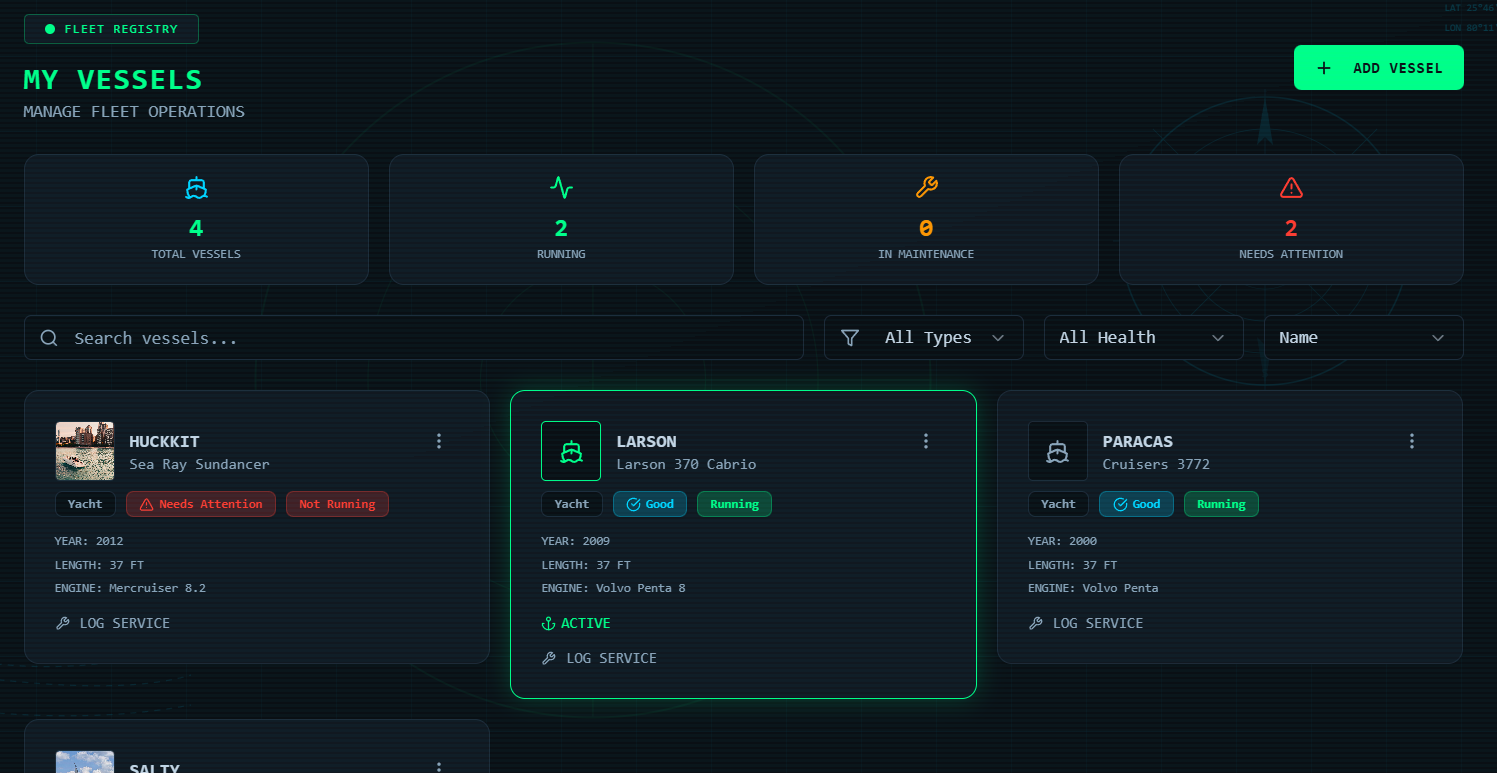Click Log Service on Larson card

pos(599,658)
